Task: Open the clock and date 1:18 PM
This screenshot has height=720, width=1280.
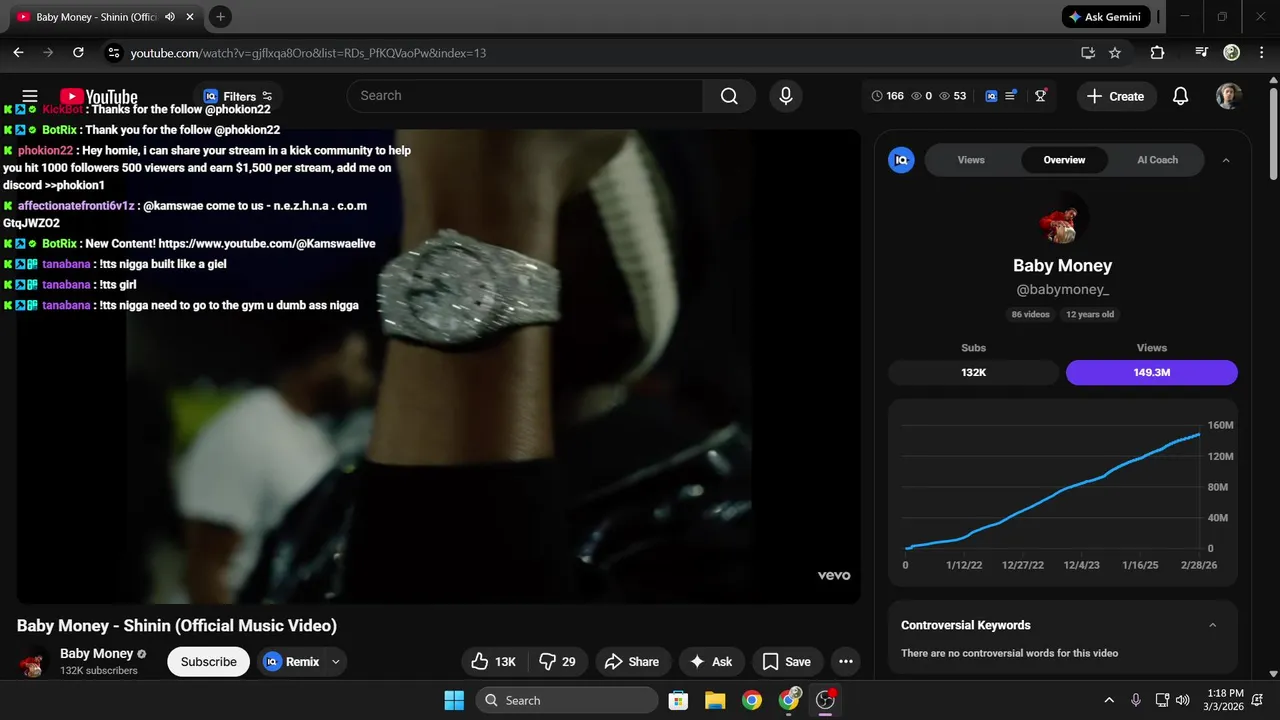Action: click(x=1225, y=700)
